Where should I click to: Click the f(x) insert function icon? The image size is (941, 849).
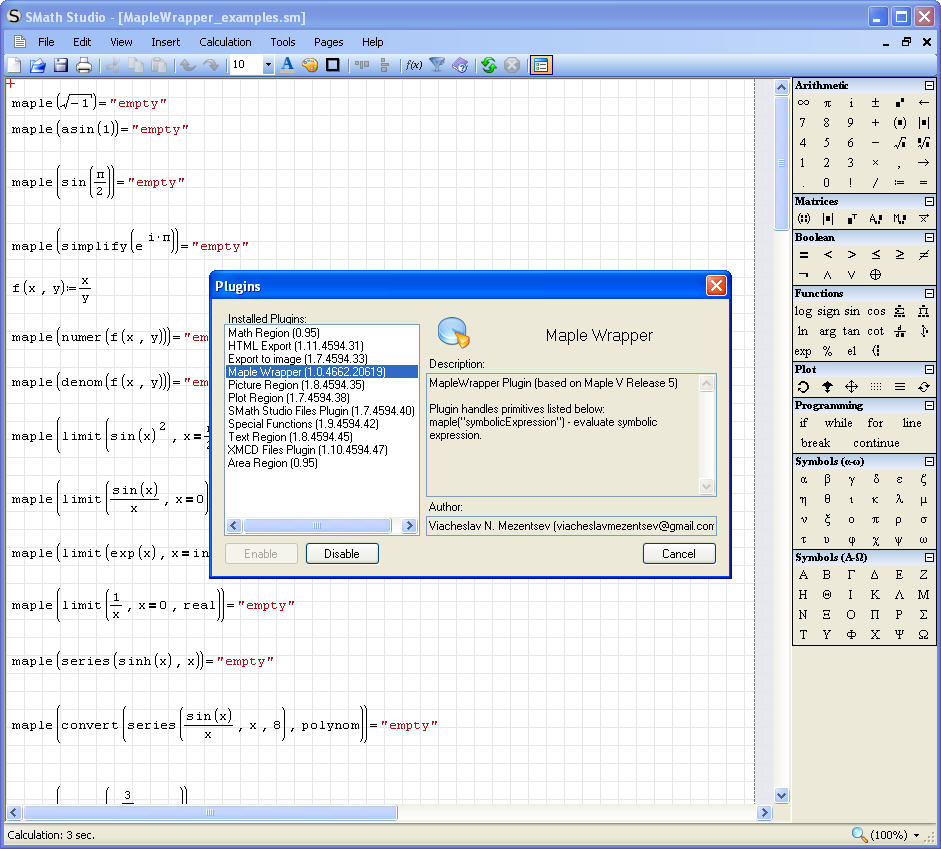click(413, 65)
